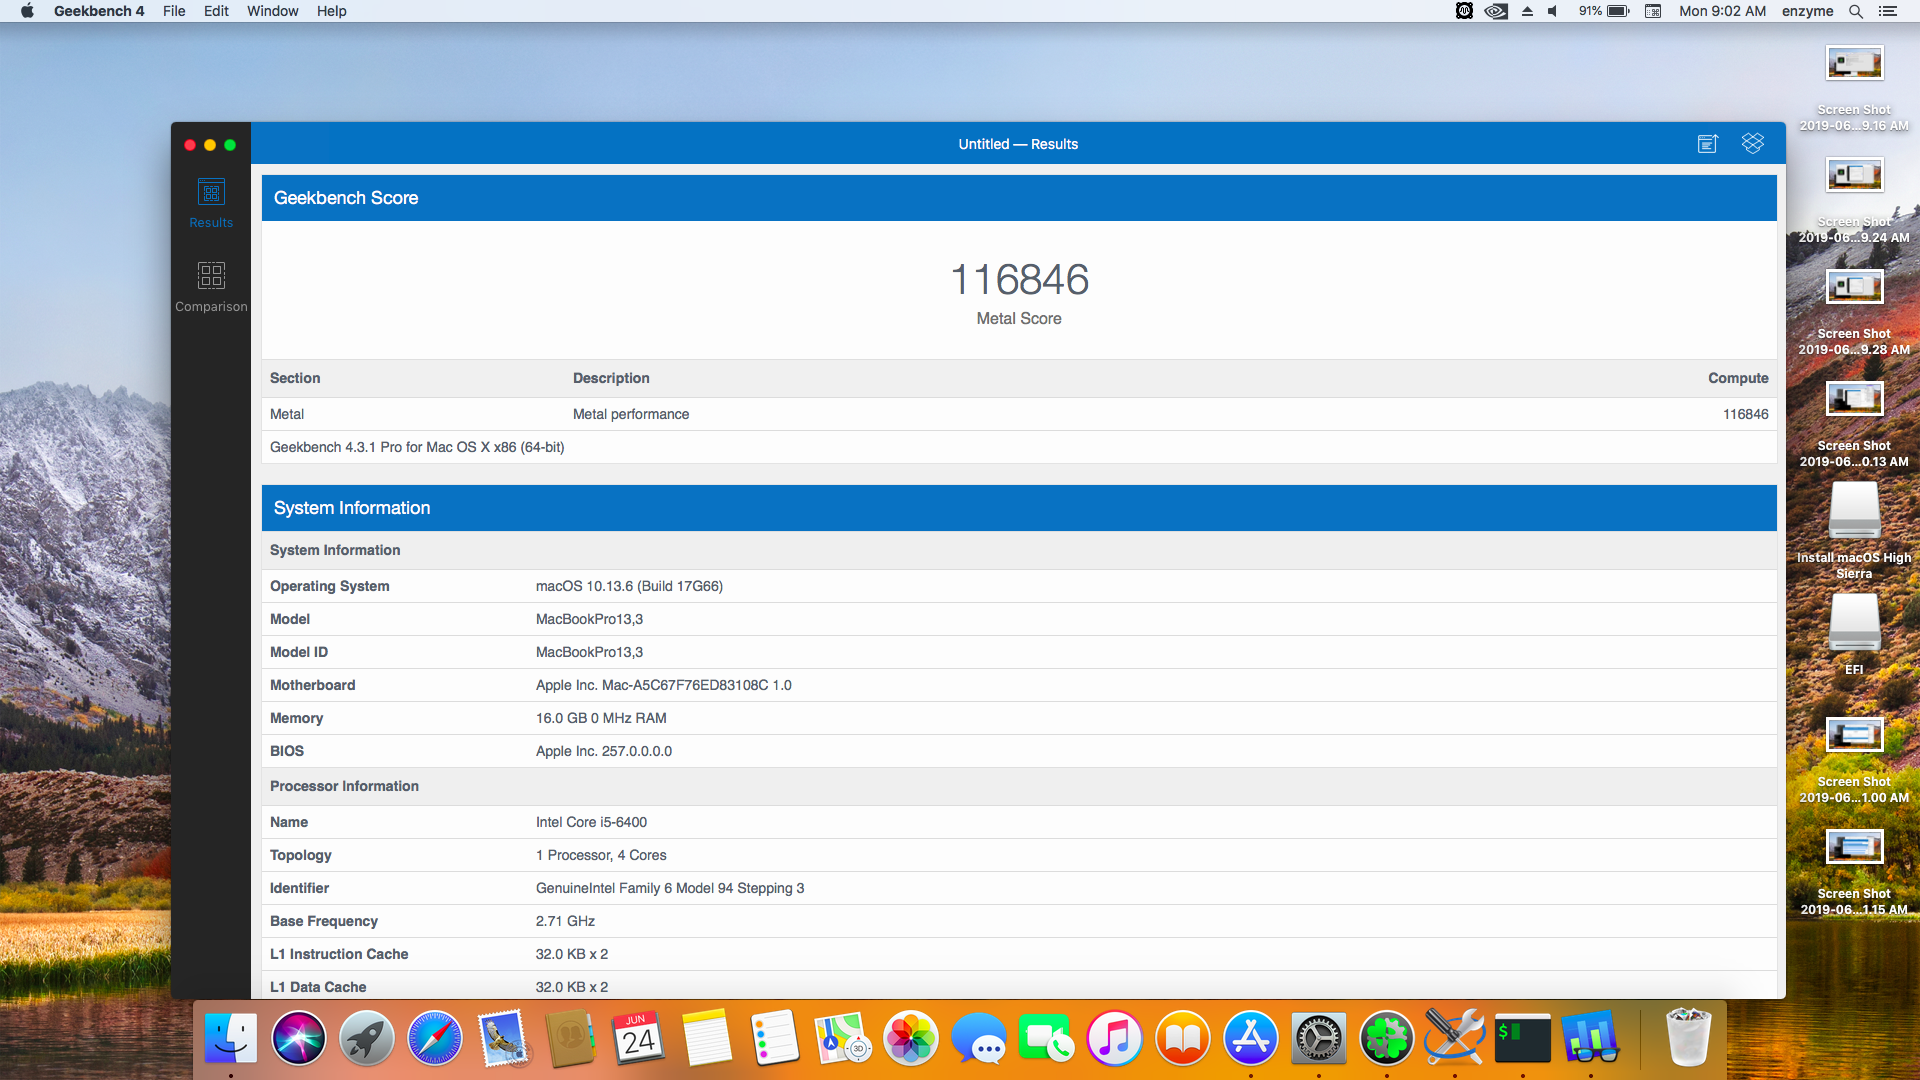Viewport: 1920px width, 1080px height.
Task: Click the upload results icon in title bar
Action: coord(1707,144)
